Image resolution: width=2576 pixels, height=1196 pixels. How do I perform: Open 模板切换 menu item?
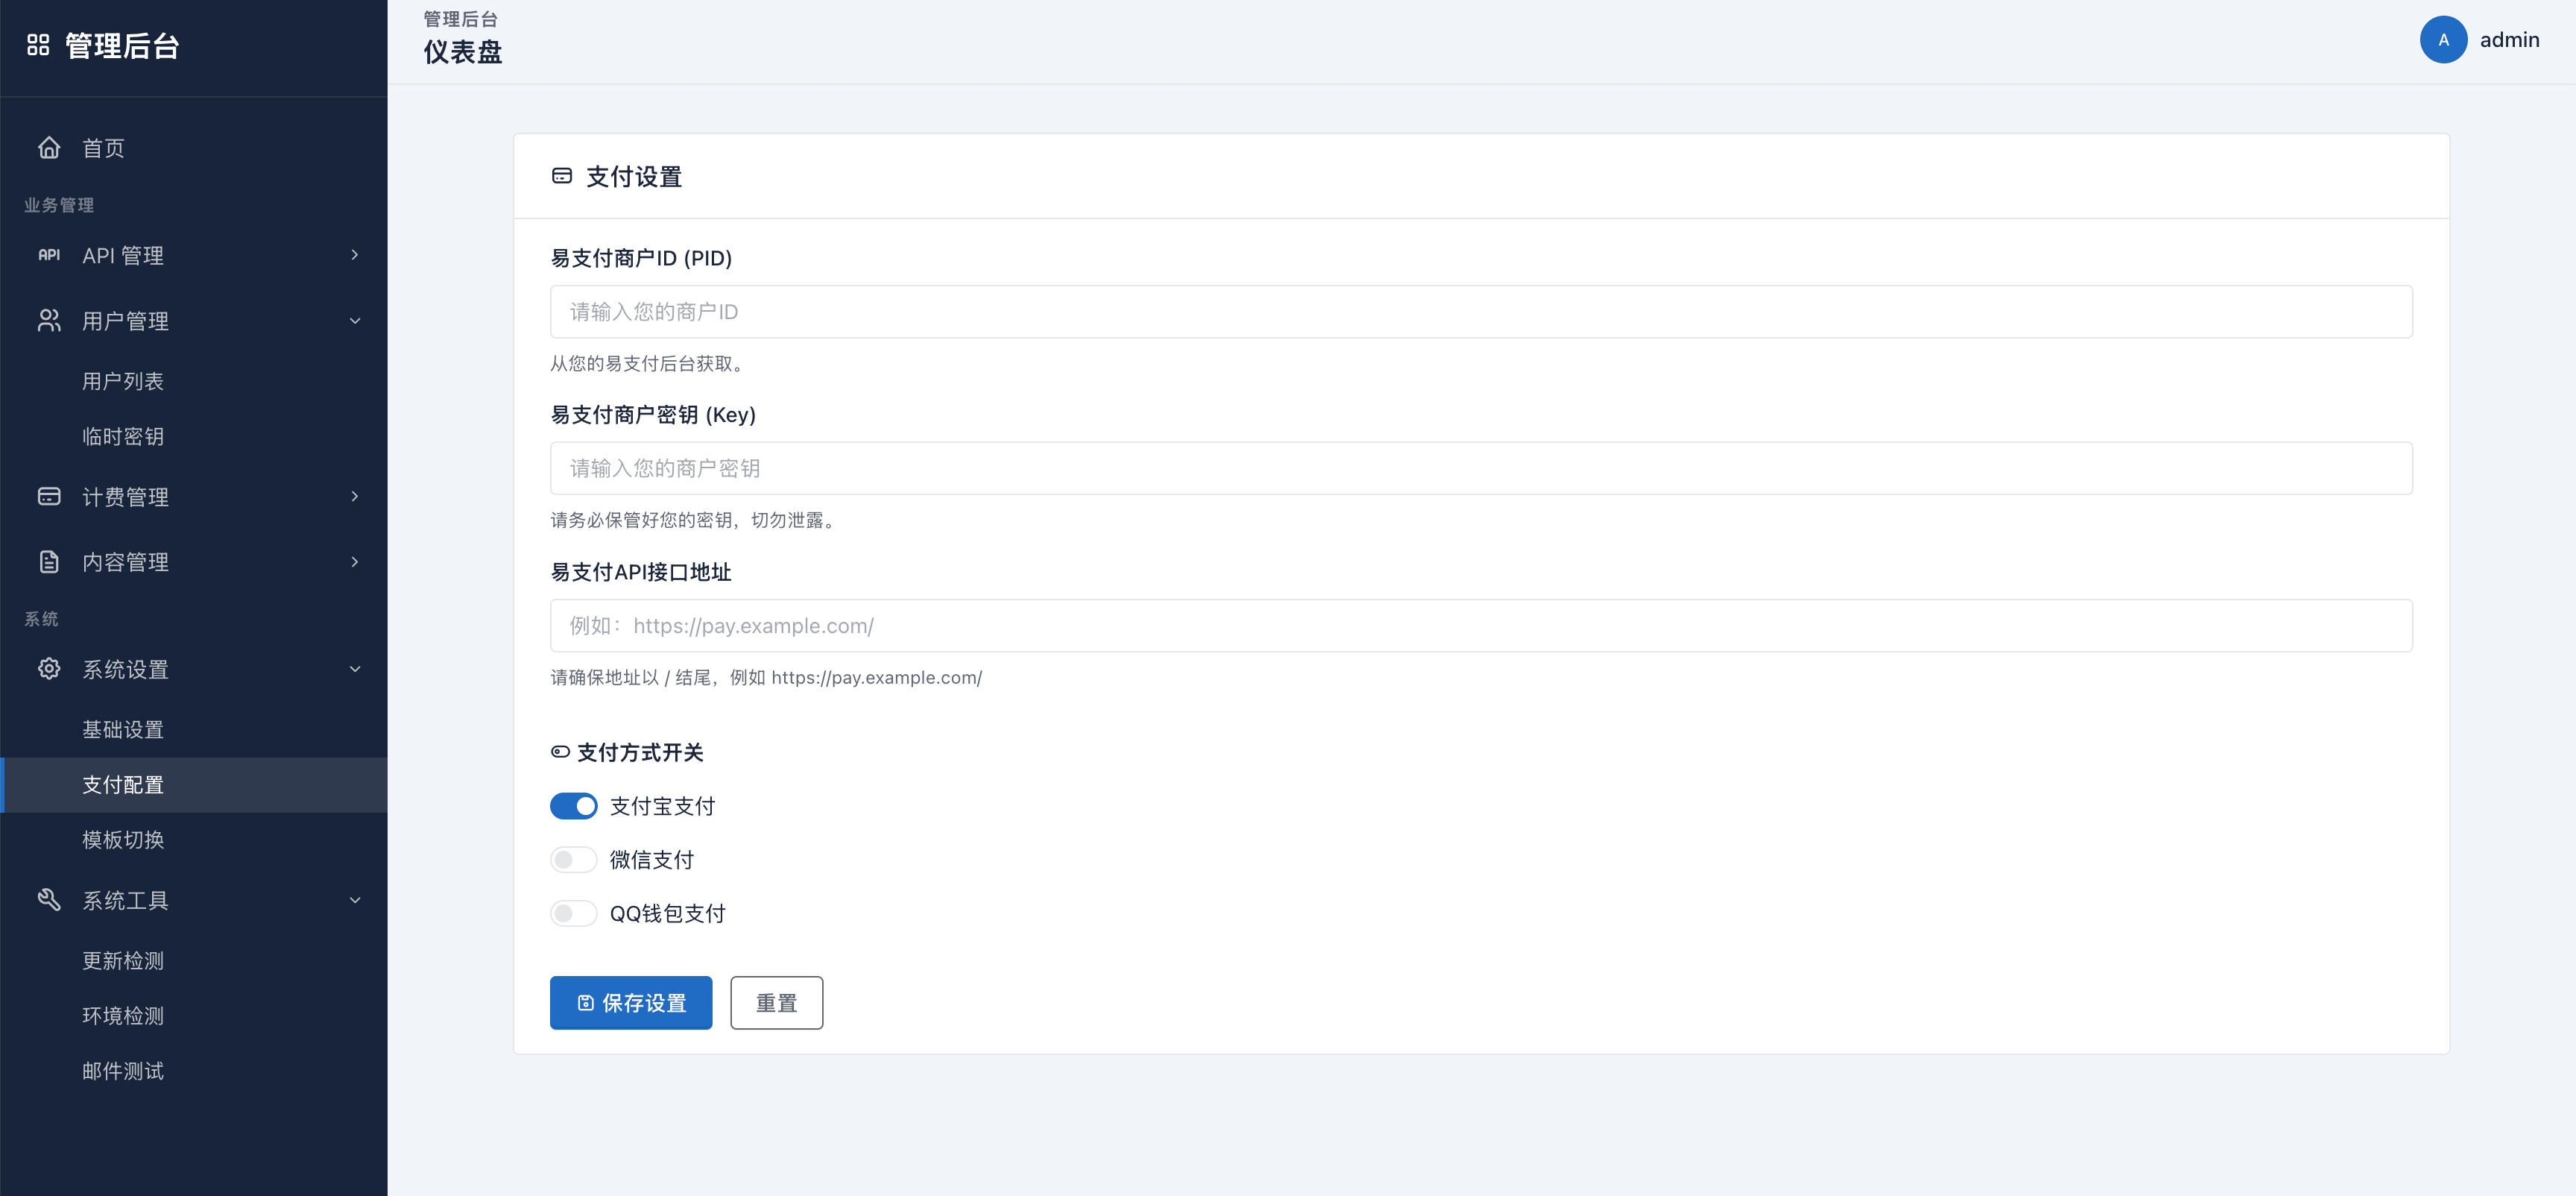pos(194,840)
